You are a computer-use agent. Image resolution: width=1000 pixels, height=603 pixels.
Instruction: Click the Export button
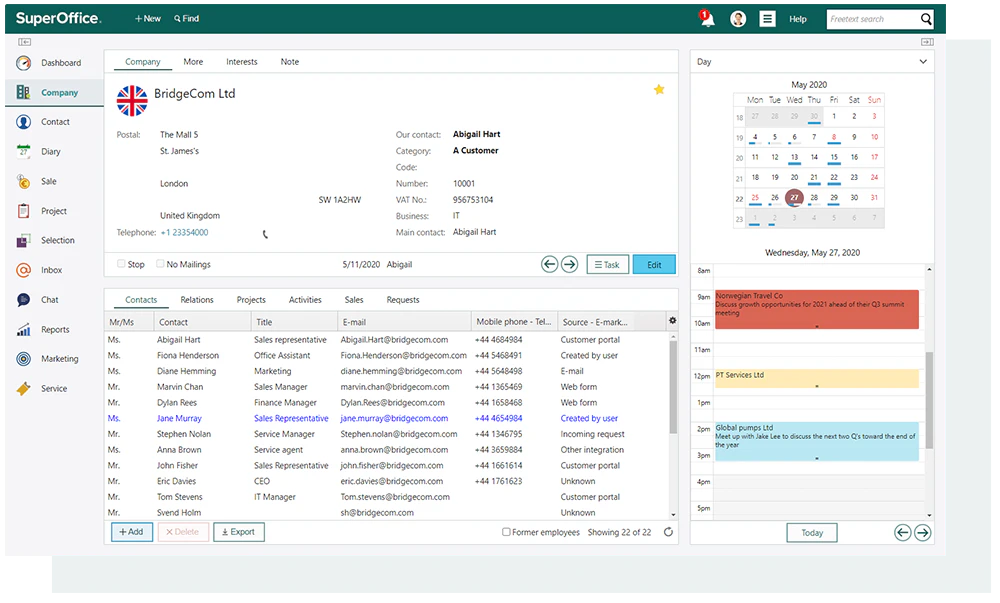[x=239, y=532]
